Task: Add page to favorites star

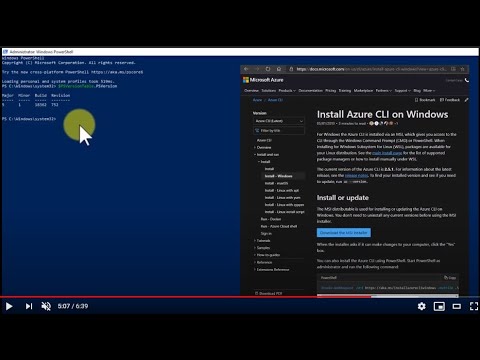Action: coord(462,69)
